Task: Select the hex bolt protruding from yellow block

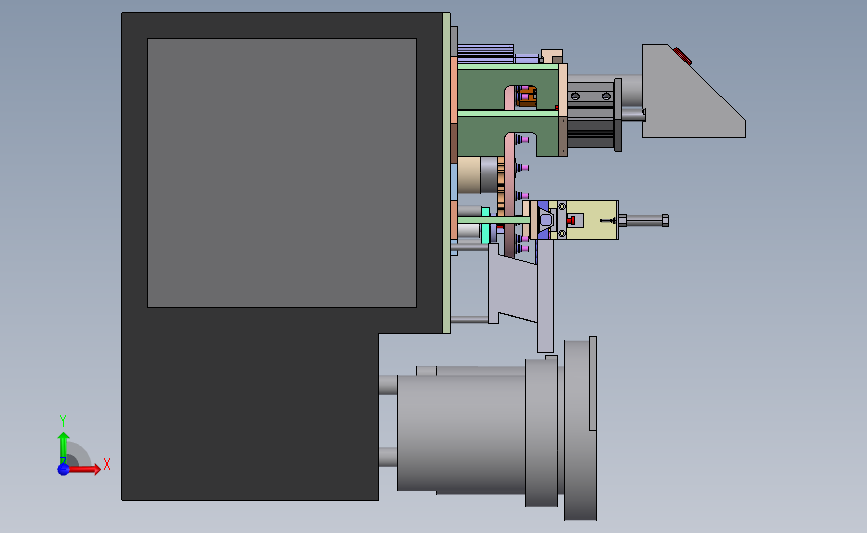Action: [x=644, y=221]
